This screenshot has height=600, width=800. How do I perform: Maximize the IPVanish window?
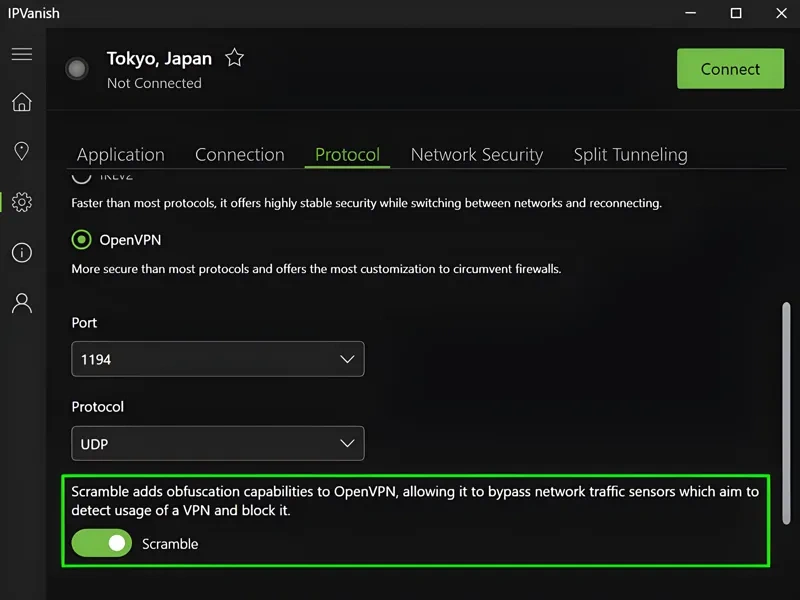(736, 13)
